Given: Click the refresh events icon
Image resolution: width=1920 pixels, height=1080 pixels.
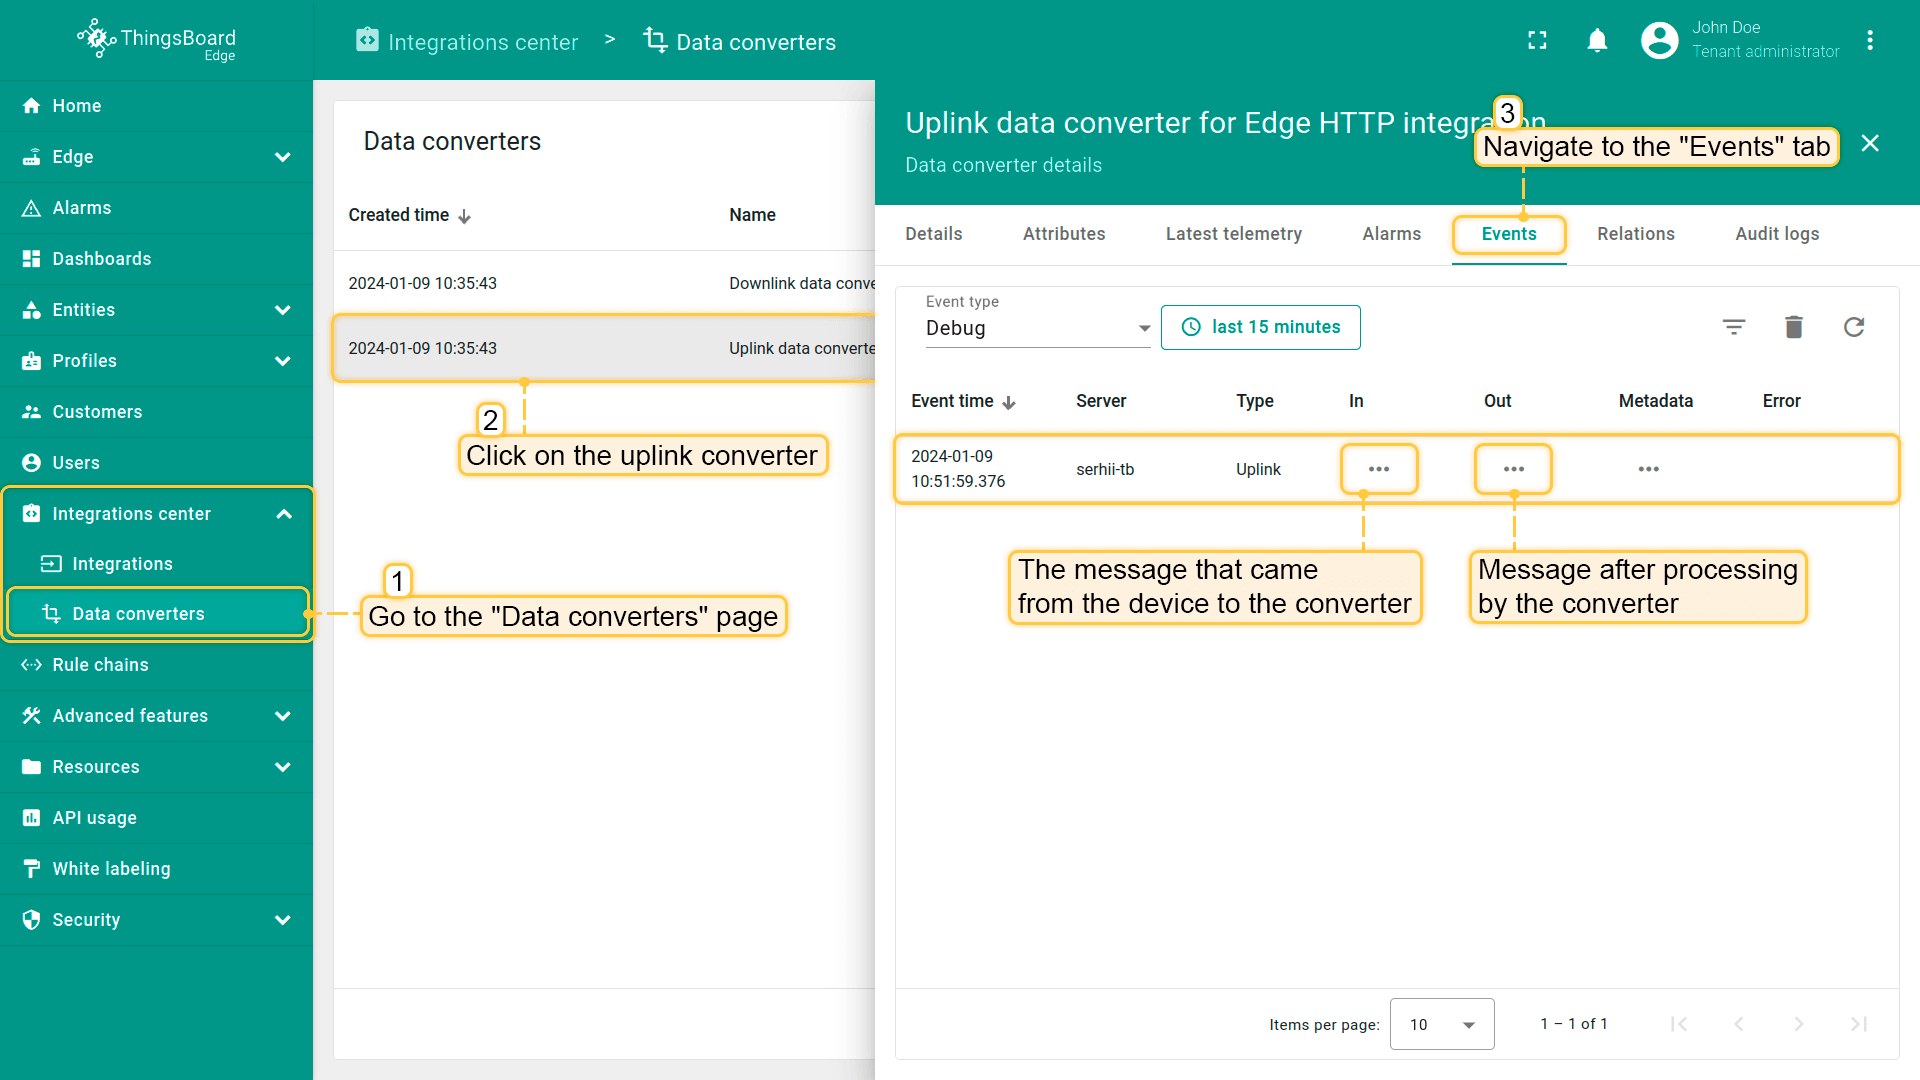Looking at the screenshot, I should 1854,327.
